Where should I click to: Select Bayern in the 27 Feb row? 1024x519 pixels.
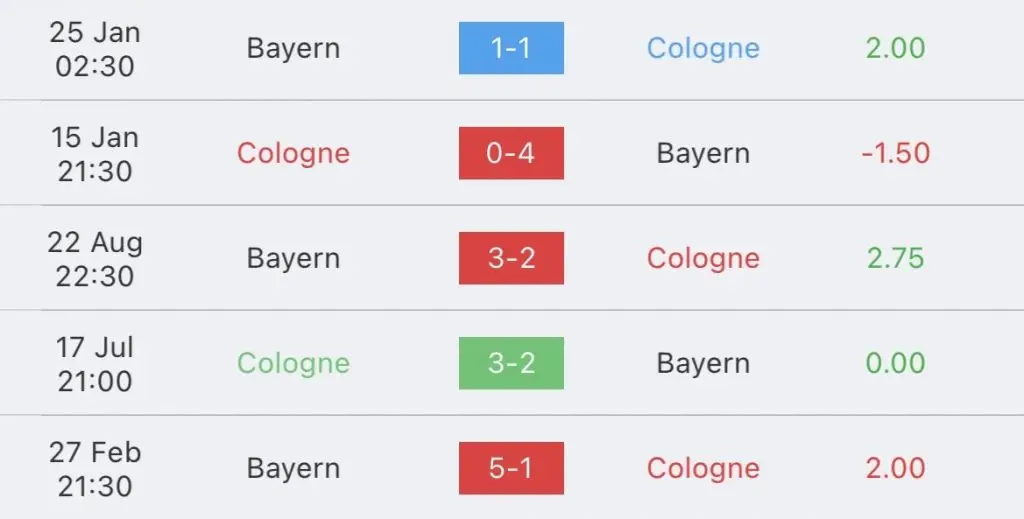click(x=293, y=469)
